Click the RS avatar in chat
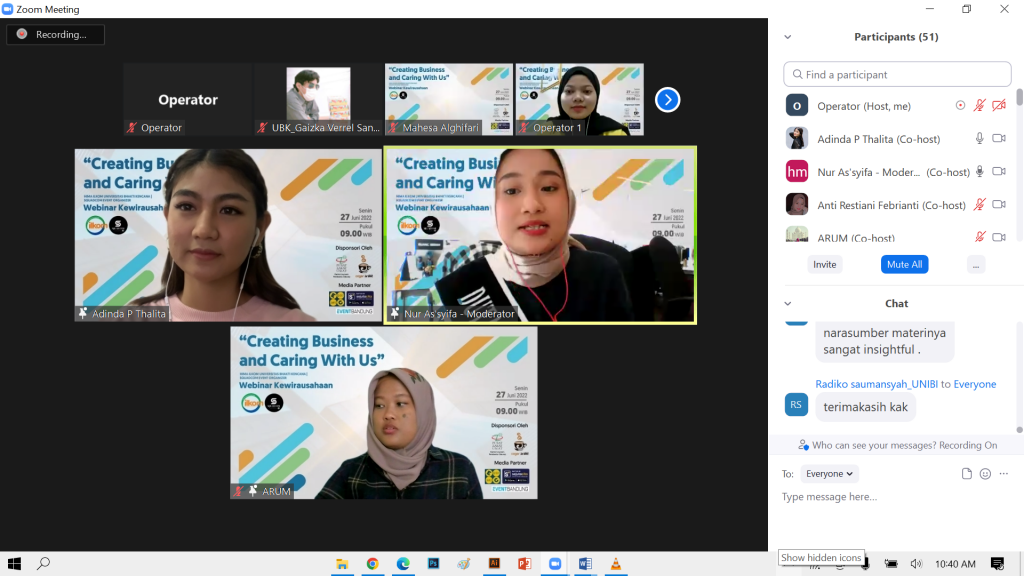 pos(796,405)
